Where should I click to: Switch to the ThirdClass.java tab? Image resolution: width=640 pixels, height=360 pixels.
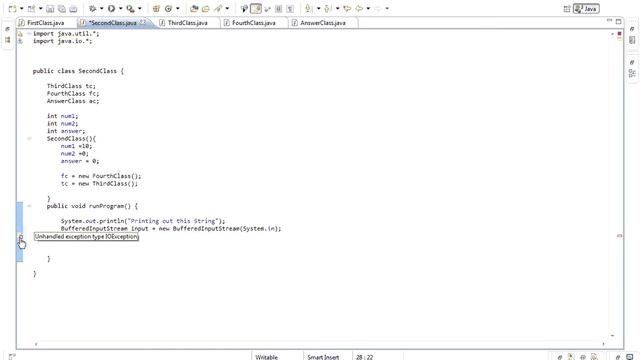point(187,23)
